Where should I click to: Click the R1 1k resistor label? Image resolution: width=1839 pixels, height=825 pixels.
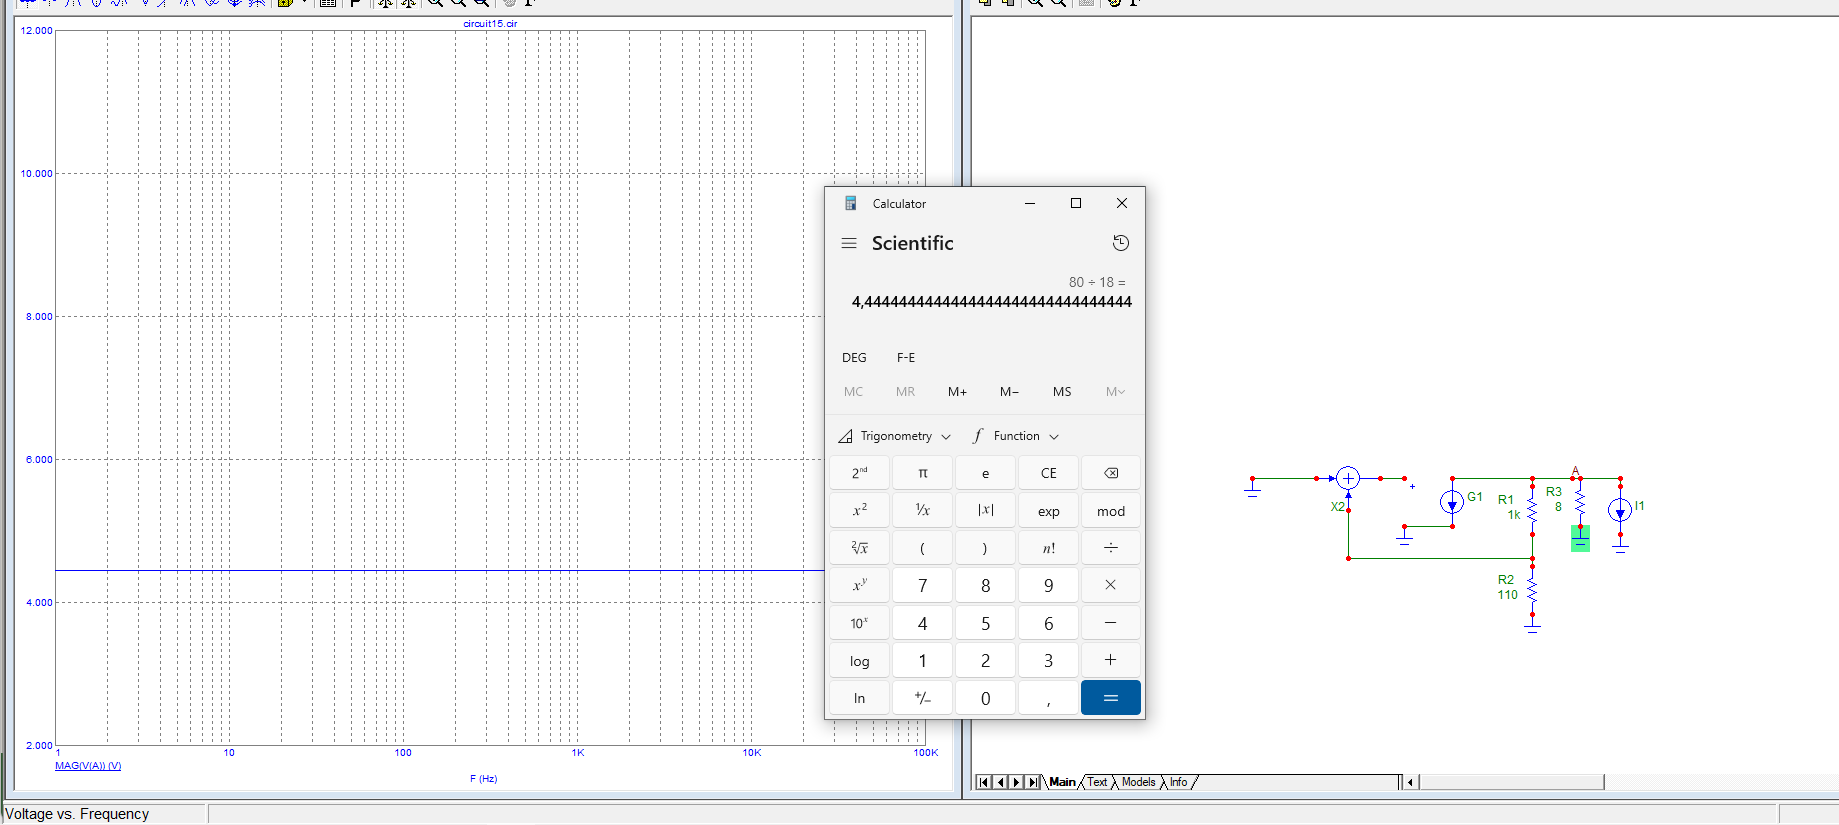(x=1508, y=507)
